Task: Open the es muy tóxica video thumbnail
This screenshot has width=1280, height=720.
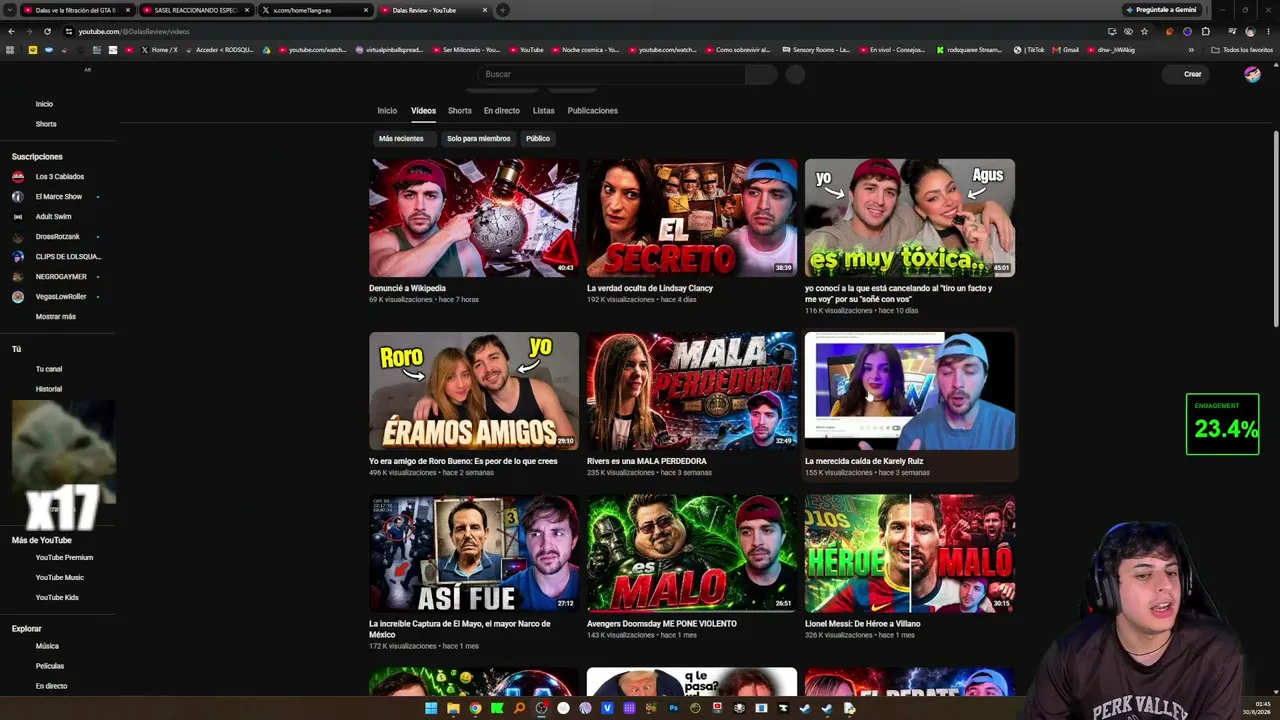Action: point(910,218)
